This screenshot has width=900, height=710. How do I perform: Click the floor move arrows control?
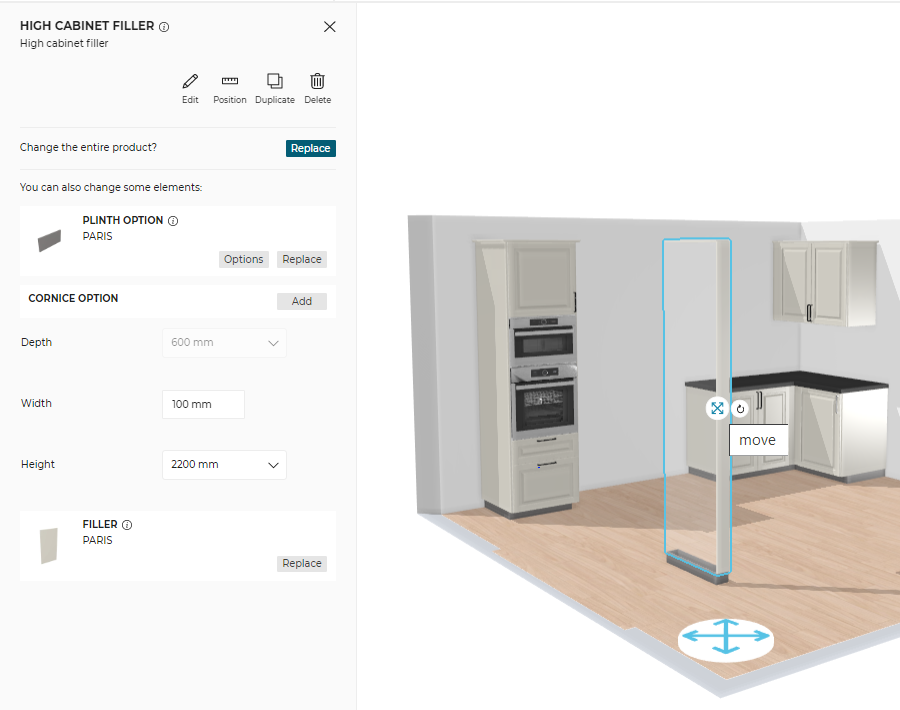tap(726, 638)
